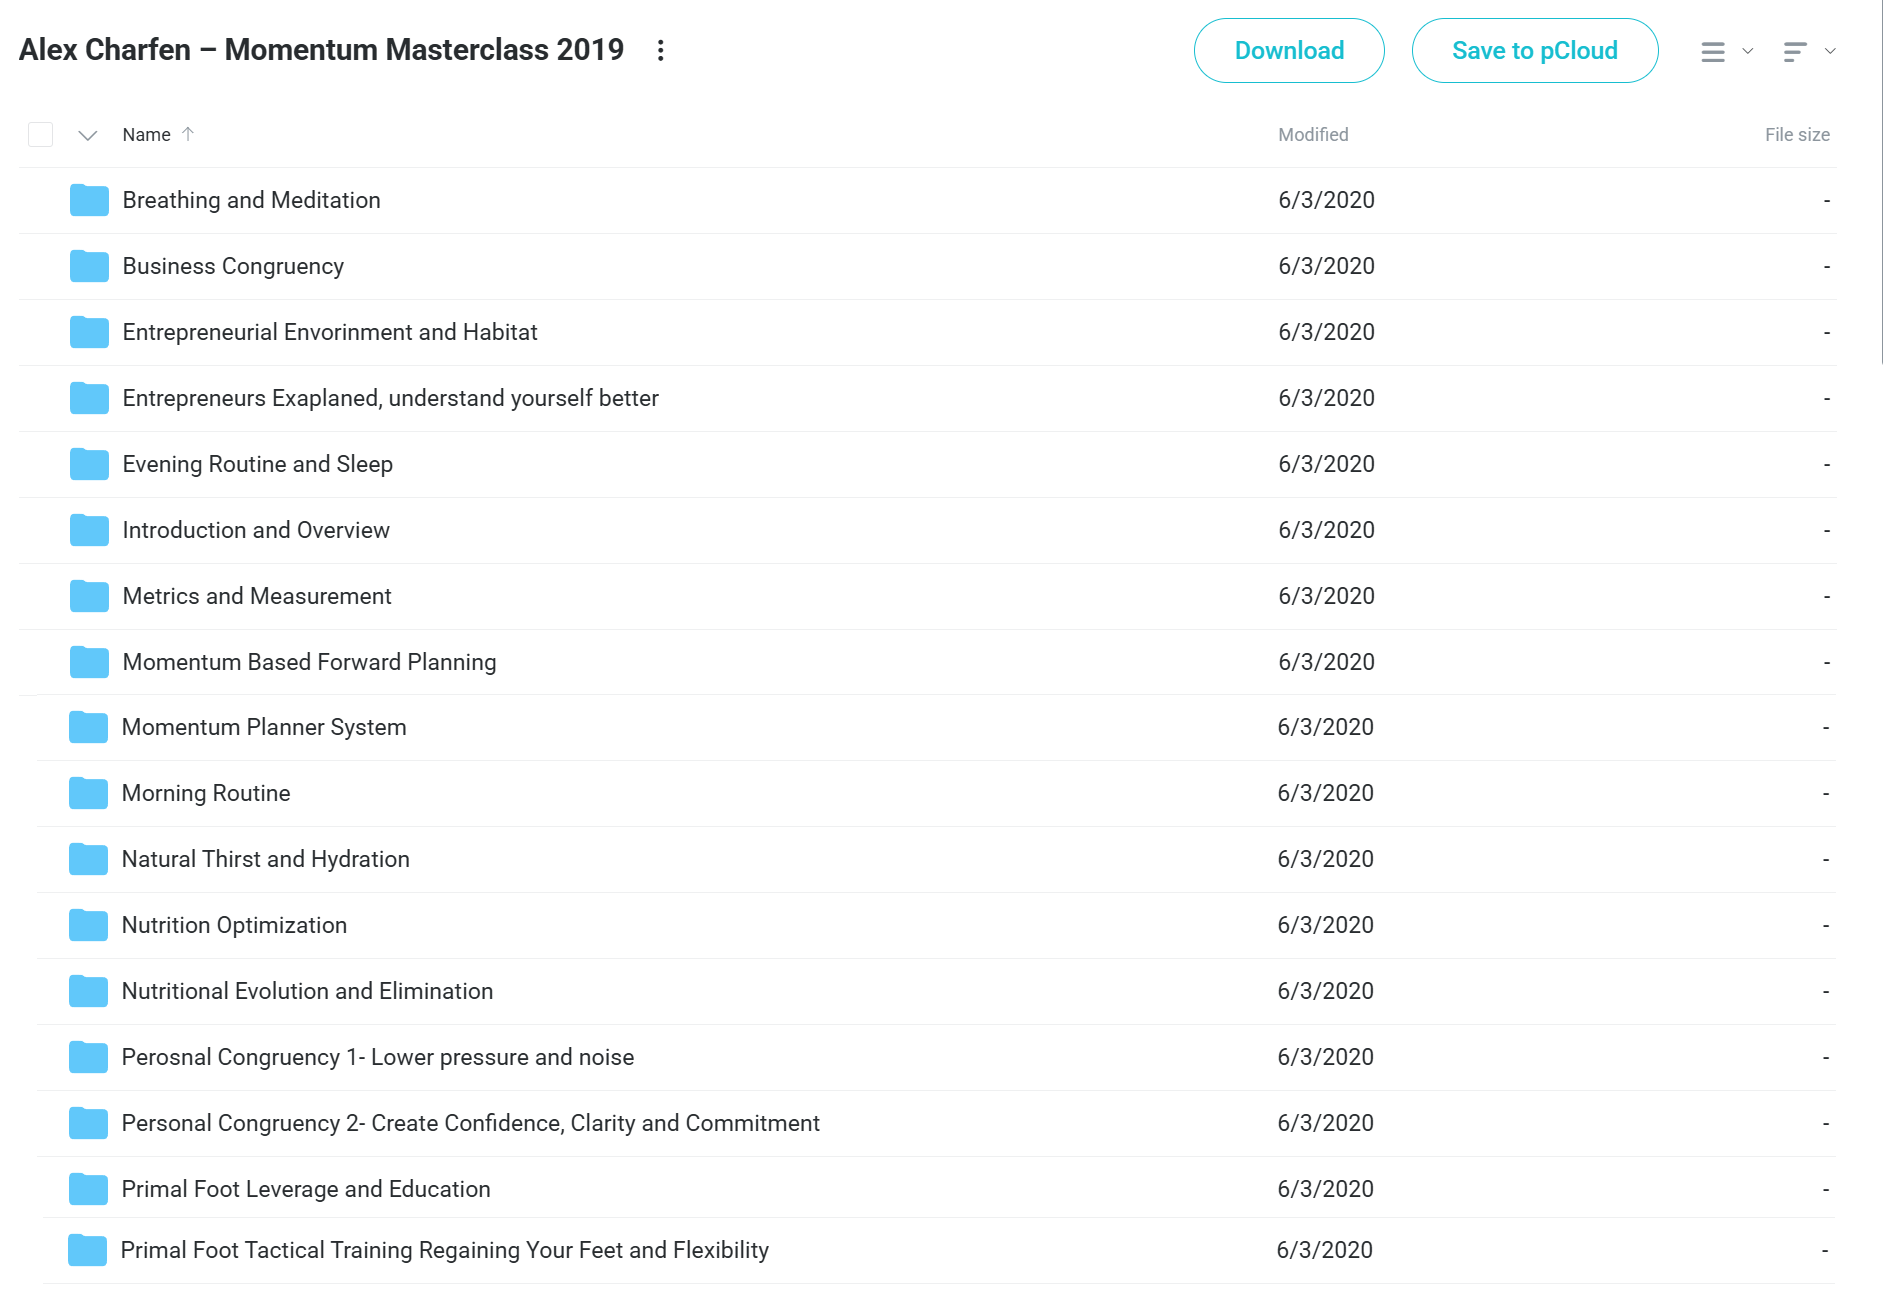Click the page title Alex Charfen Momentum Masterclass 2019
1883x1299 pixels.
[321, 50]
